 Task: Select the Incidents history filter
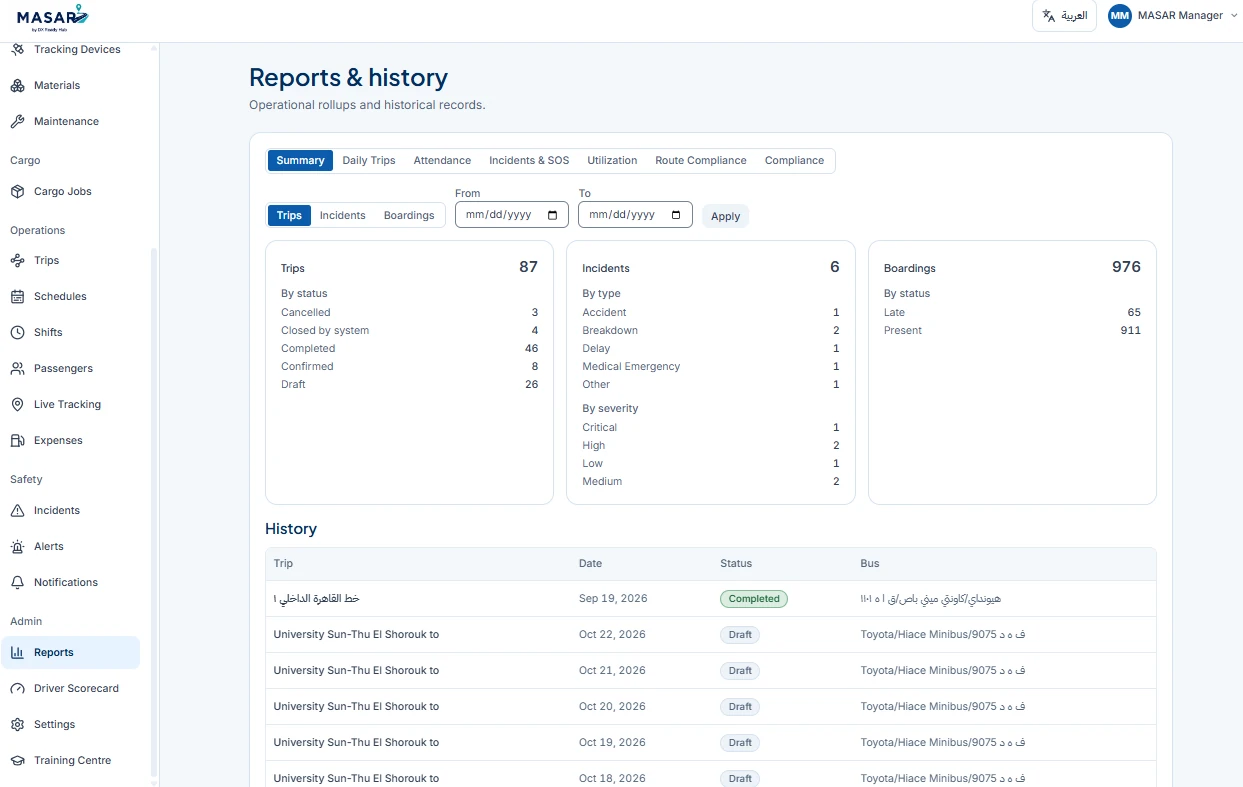(342, 215)
